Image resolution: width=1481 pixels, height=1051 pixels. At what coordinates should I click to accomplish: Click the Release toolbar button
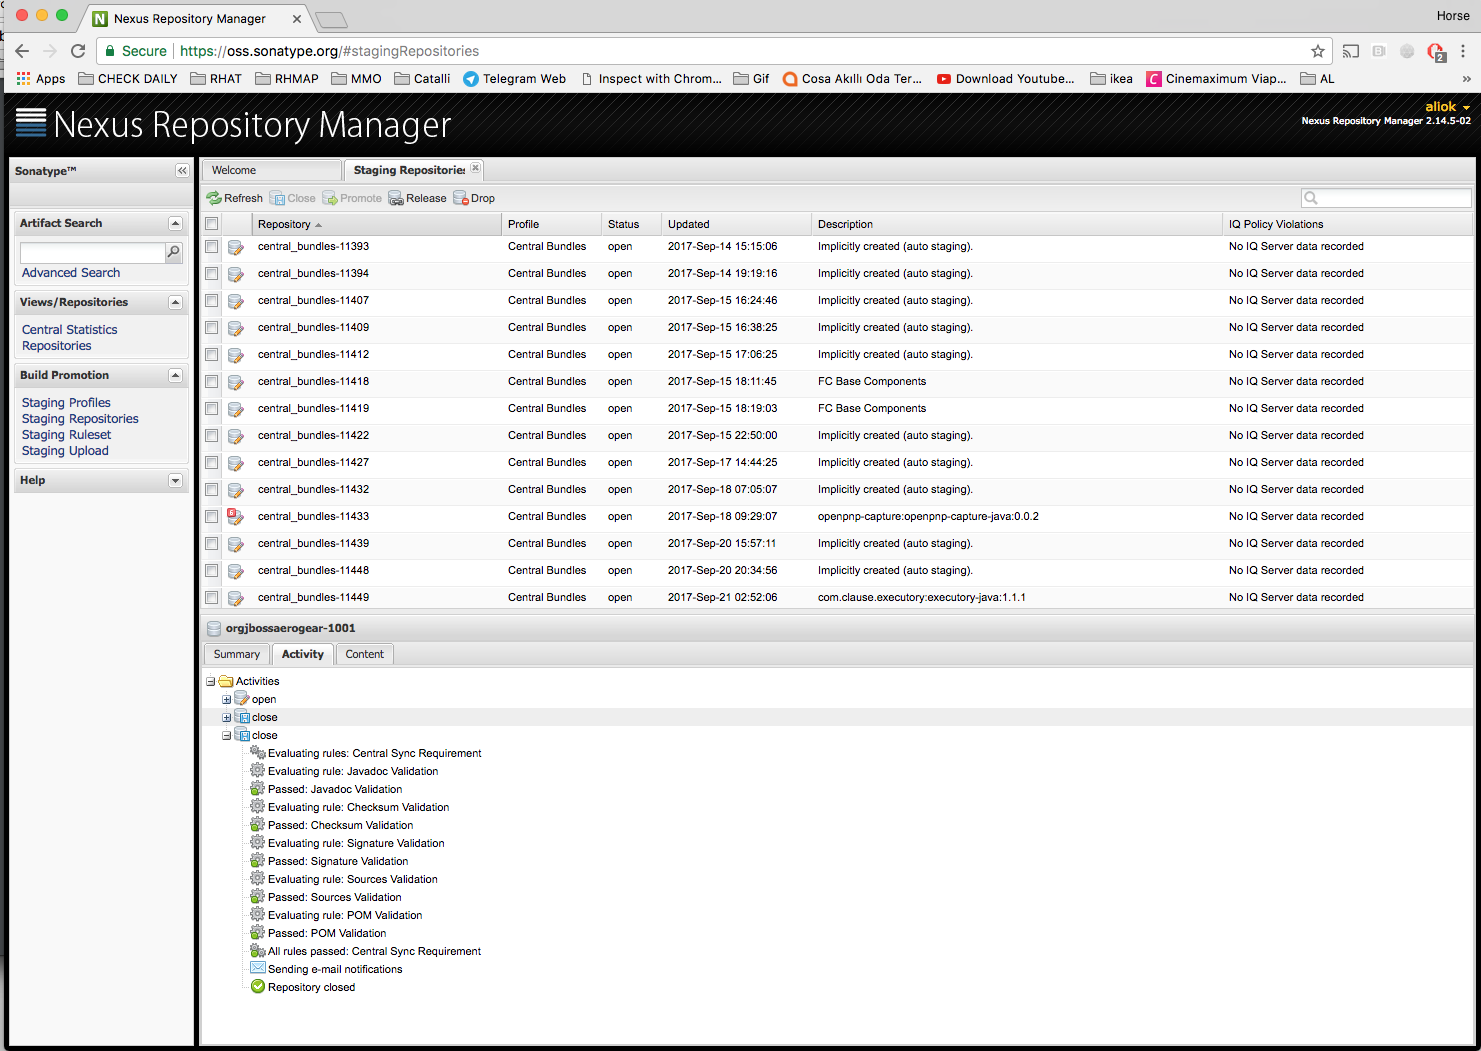(x=417, y=198)
